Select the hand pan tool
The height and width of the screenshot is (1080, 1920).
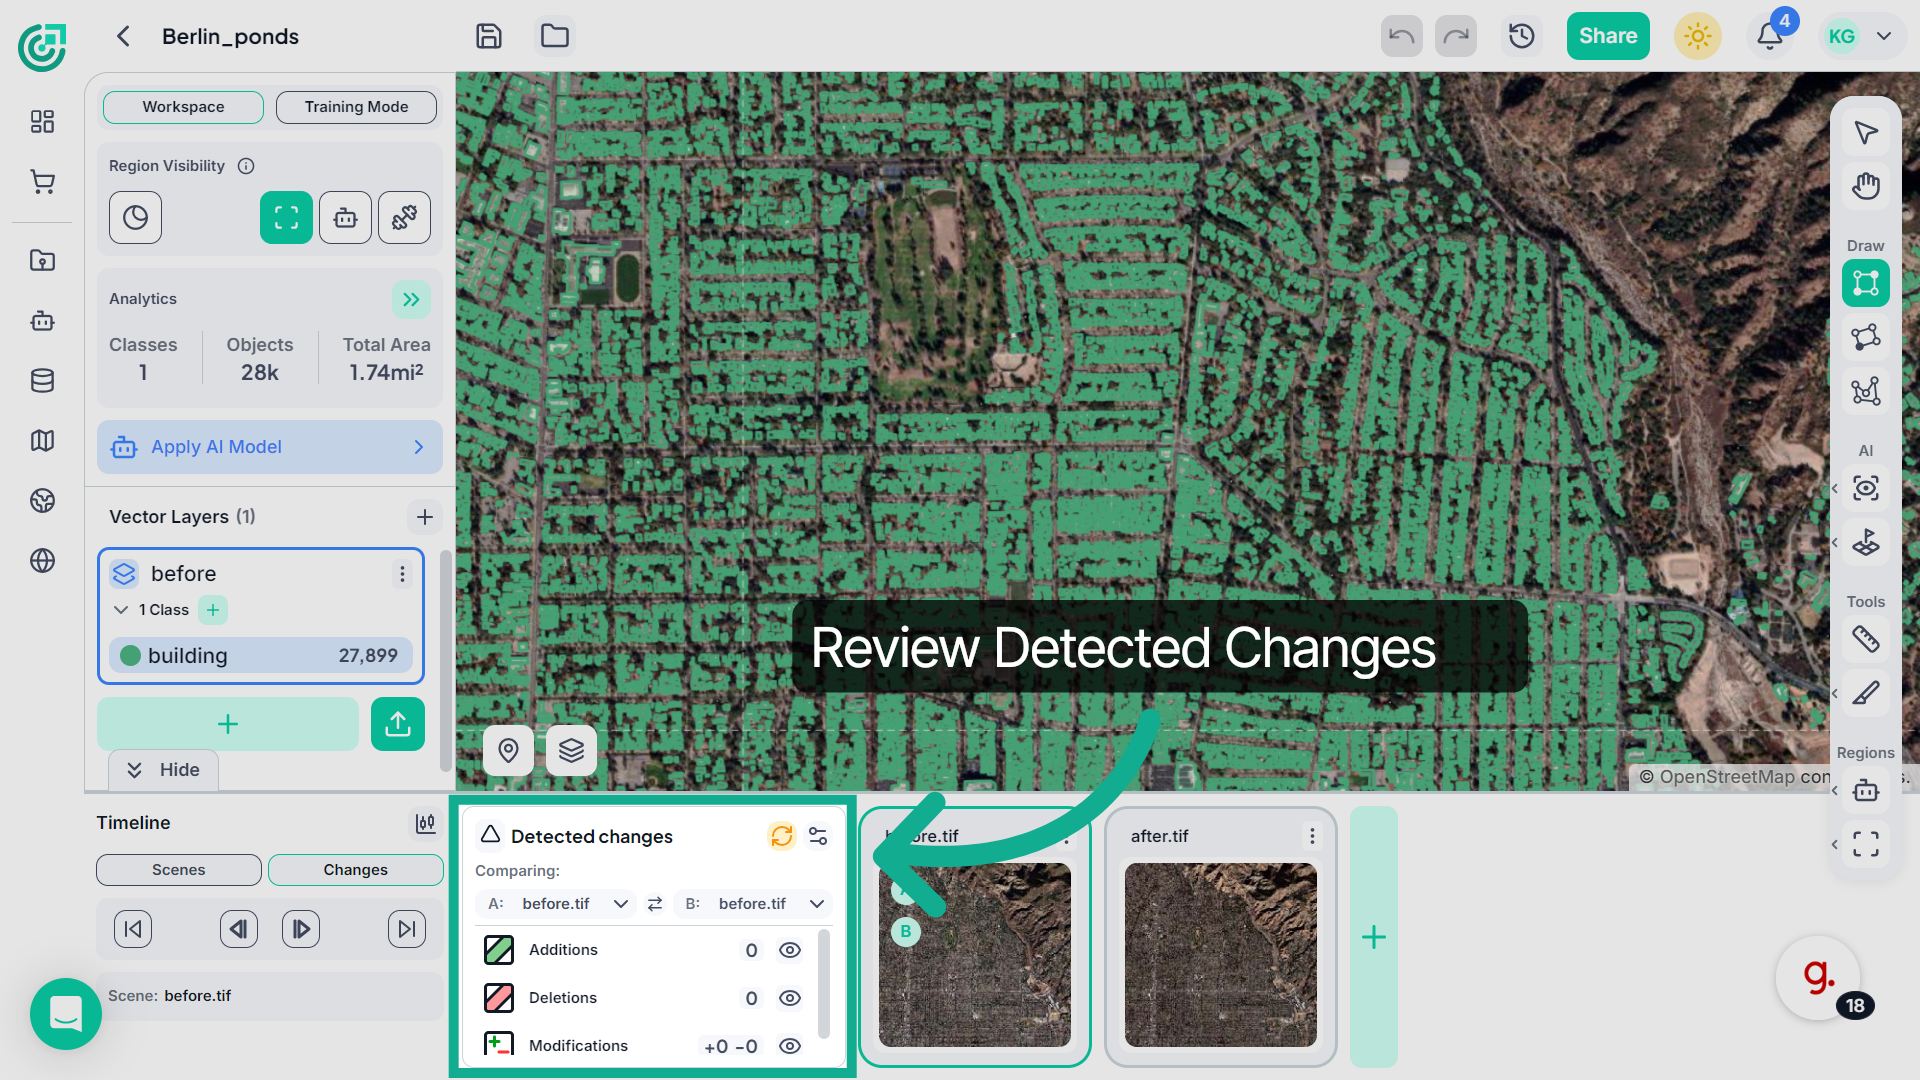[1866, 186]
